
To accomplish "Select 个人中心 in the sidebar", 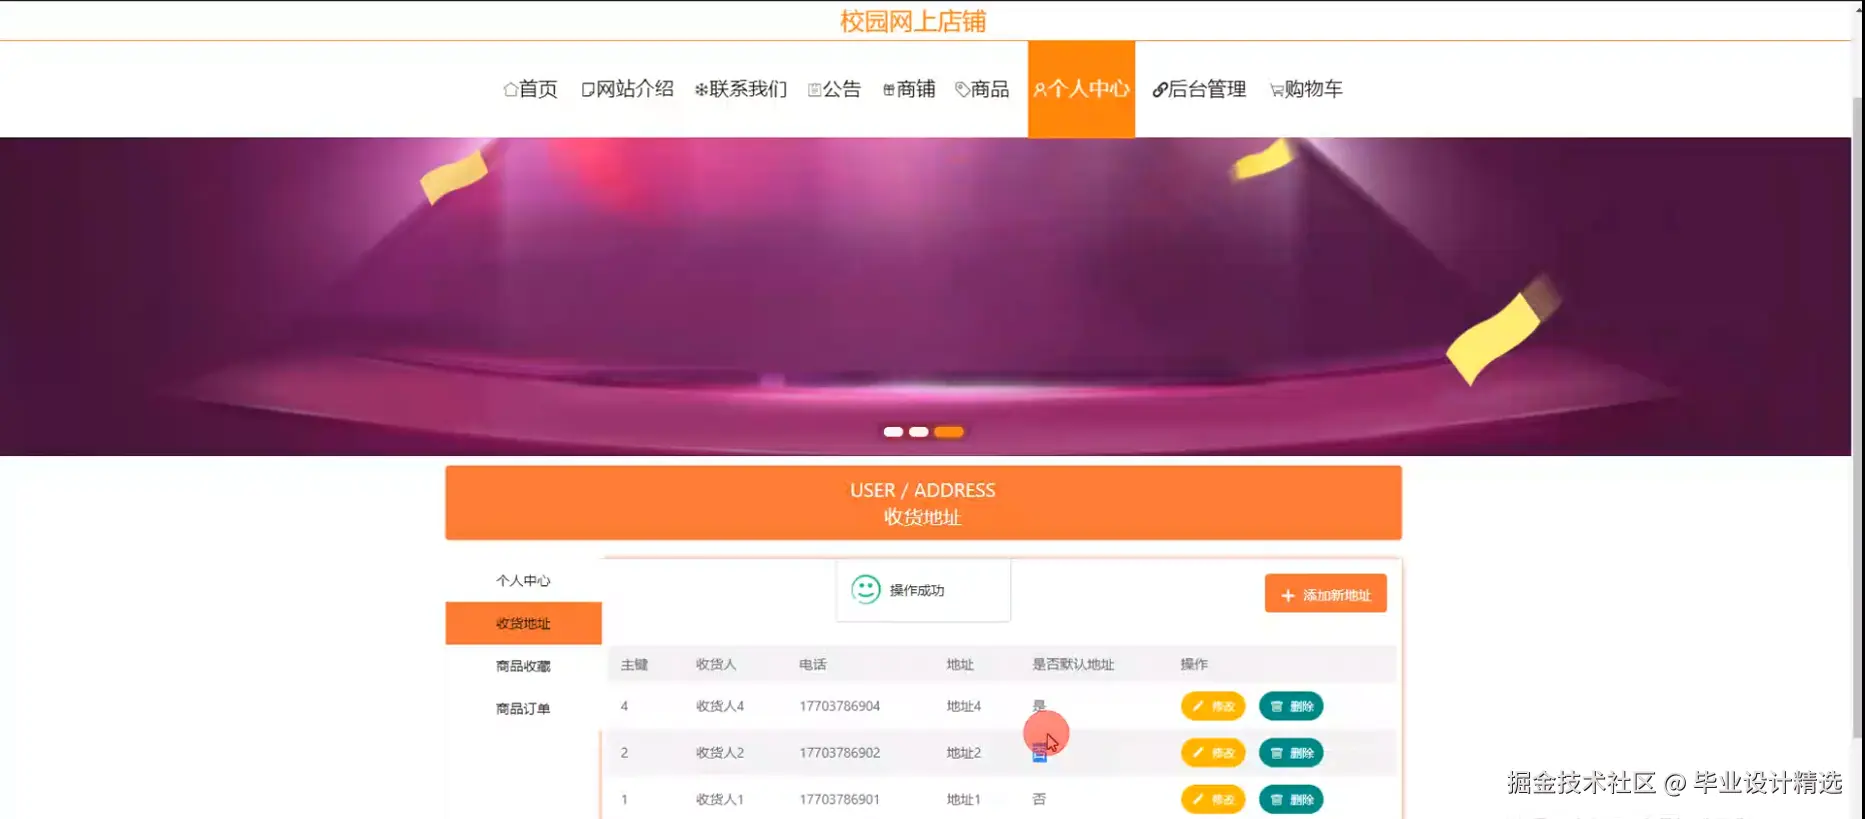I will click(x=523, y=580).
